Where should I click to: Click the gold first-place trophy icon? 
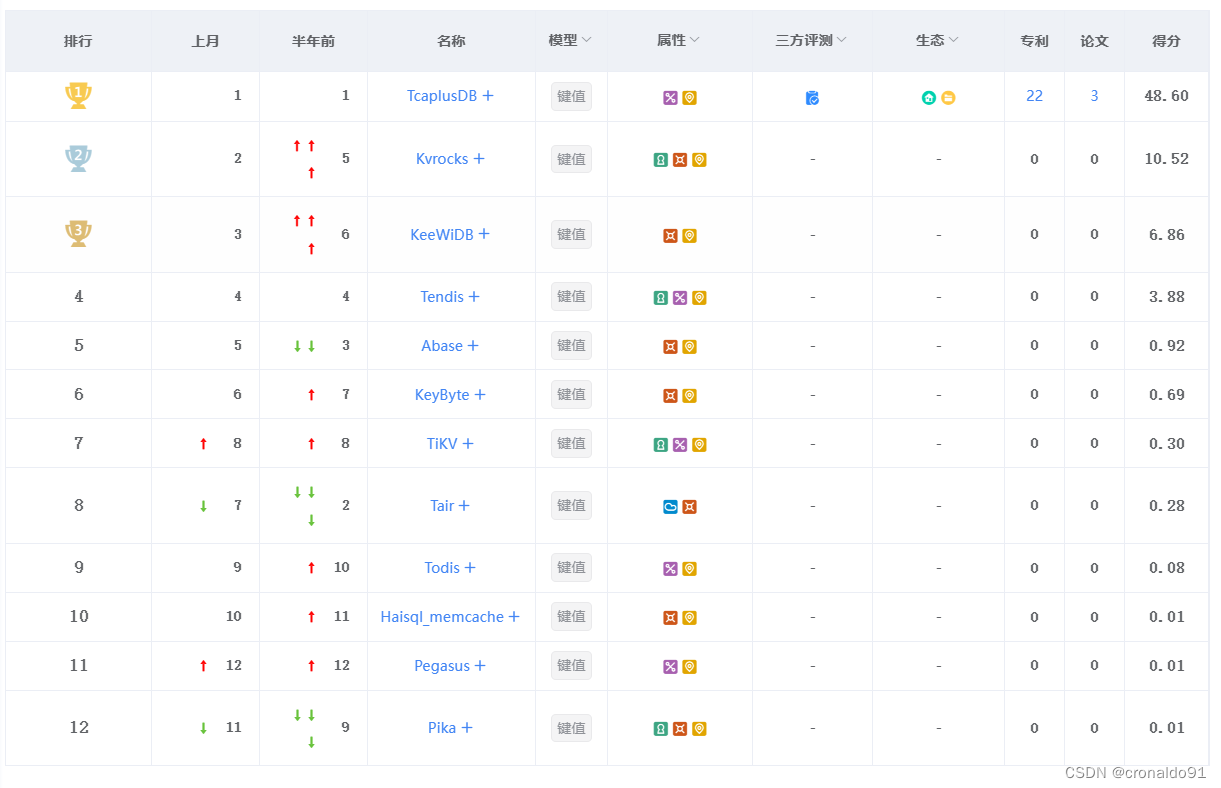[78, 96]
